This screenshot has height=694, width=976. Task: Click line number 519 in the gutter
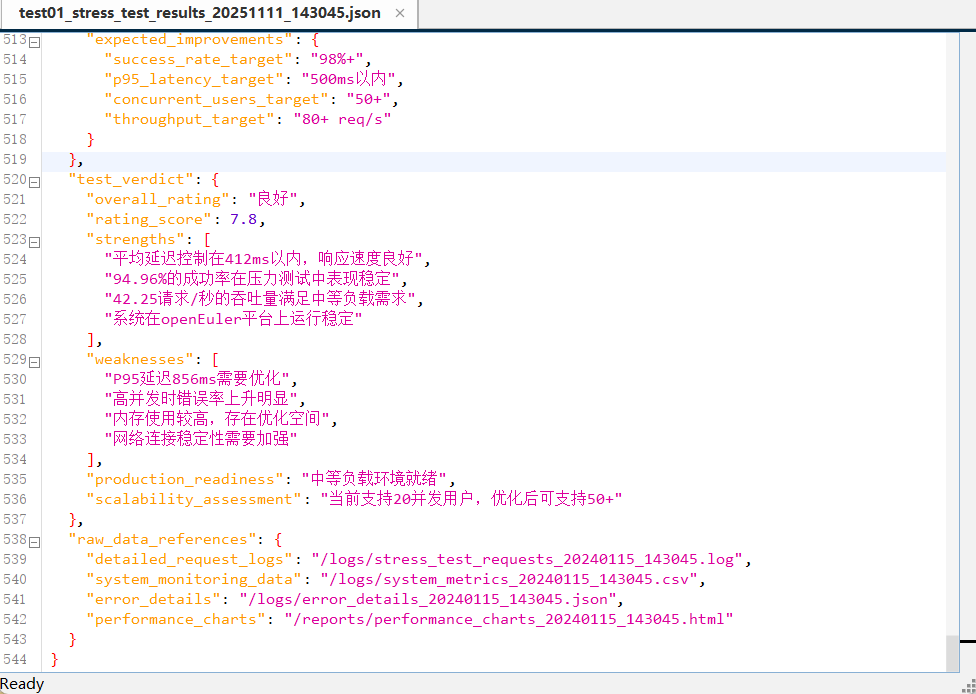15,159
